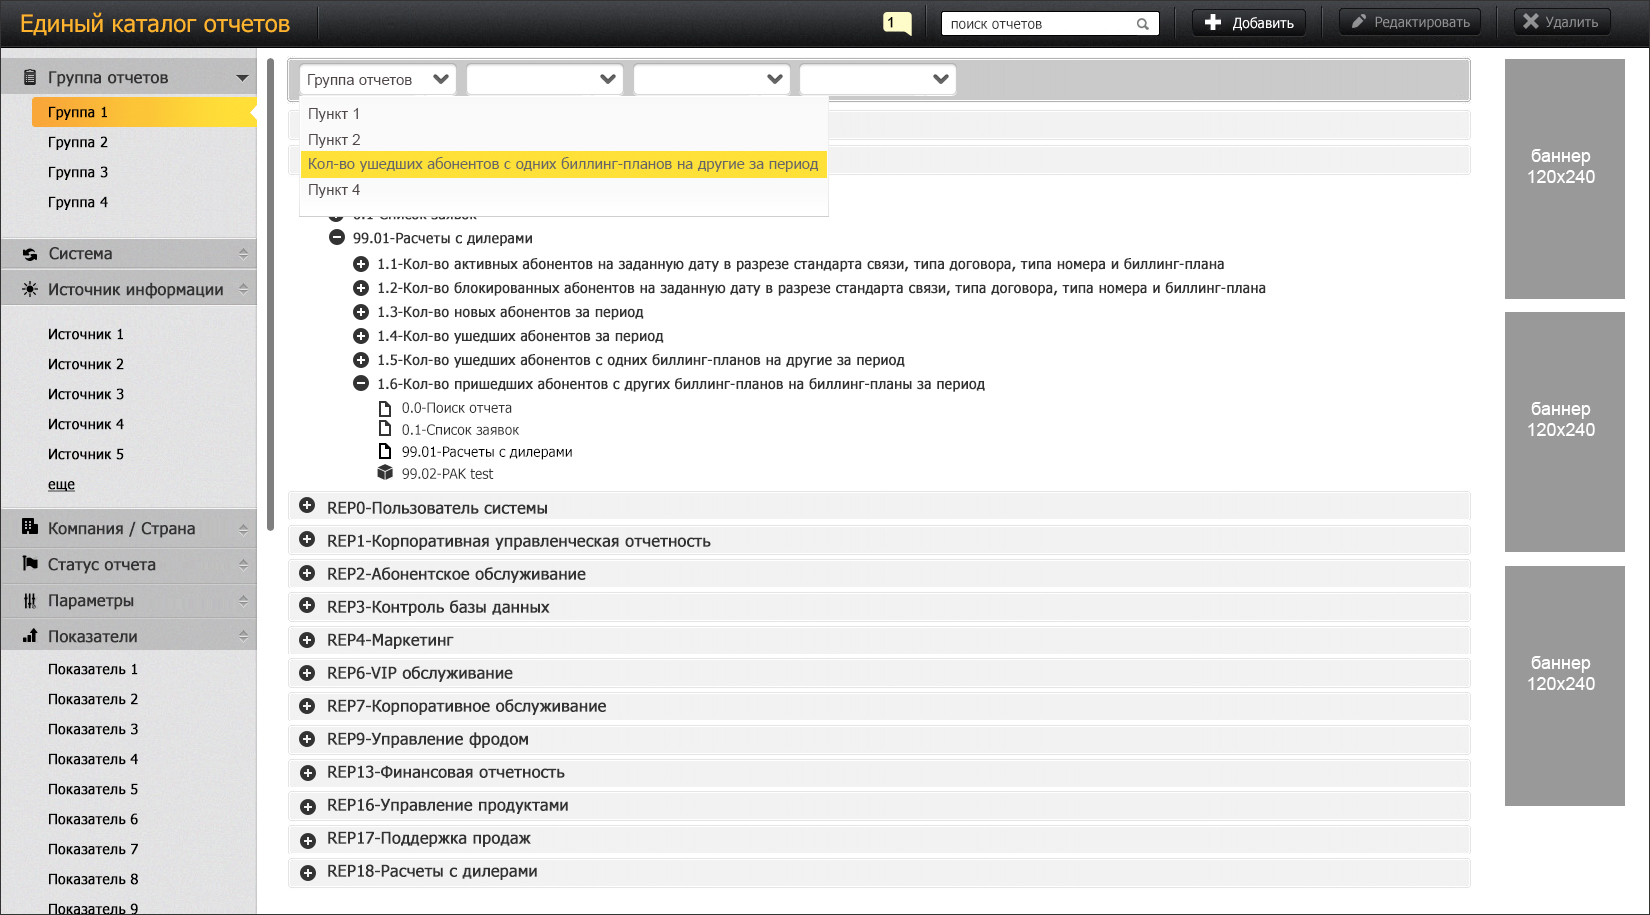Click the еще link under sources
This screenshot has height=915, width=1650.
[61, 484]
